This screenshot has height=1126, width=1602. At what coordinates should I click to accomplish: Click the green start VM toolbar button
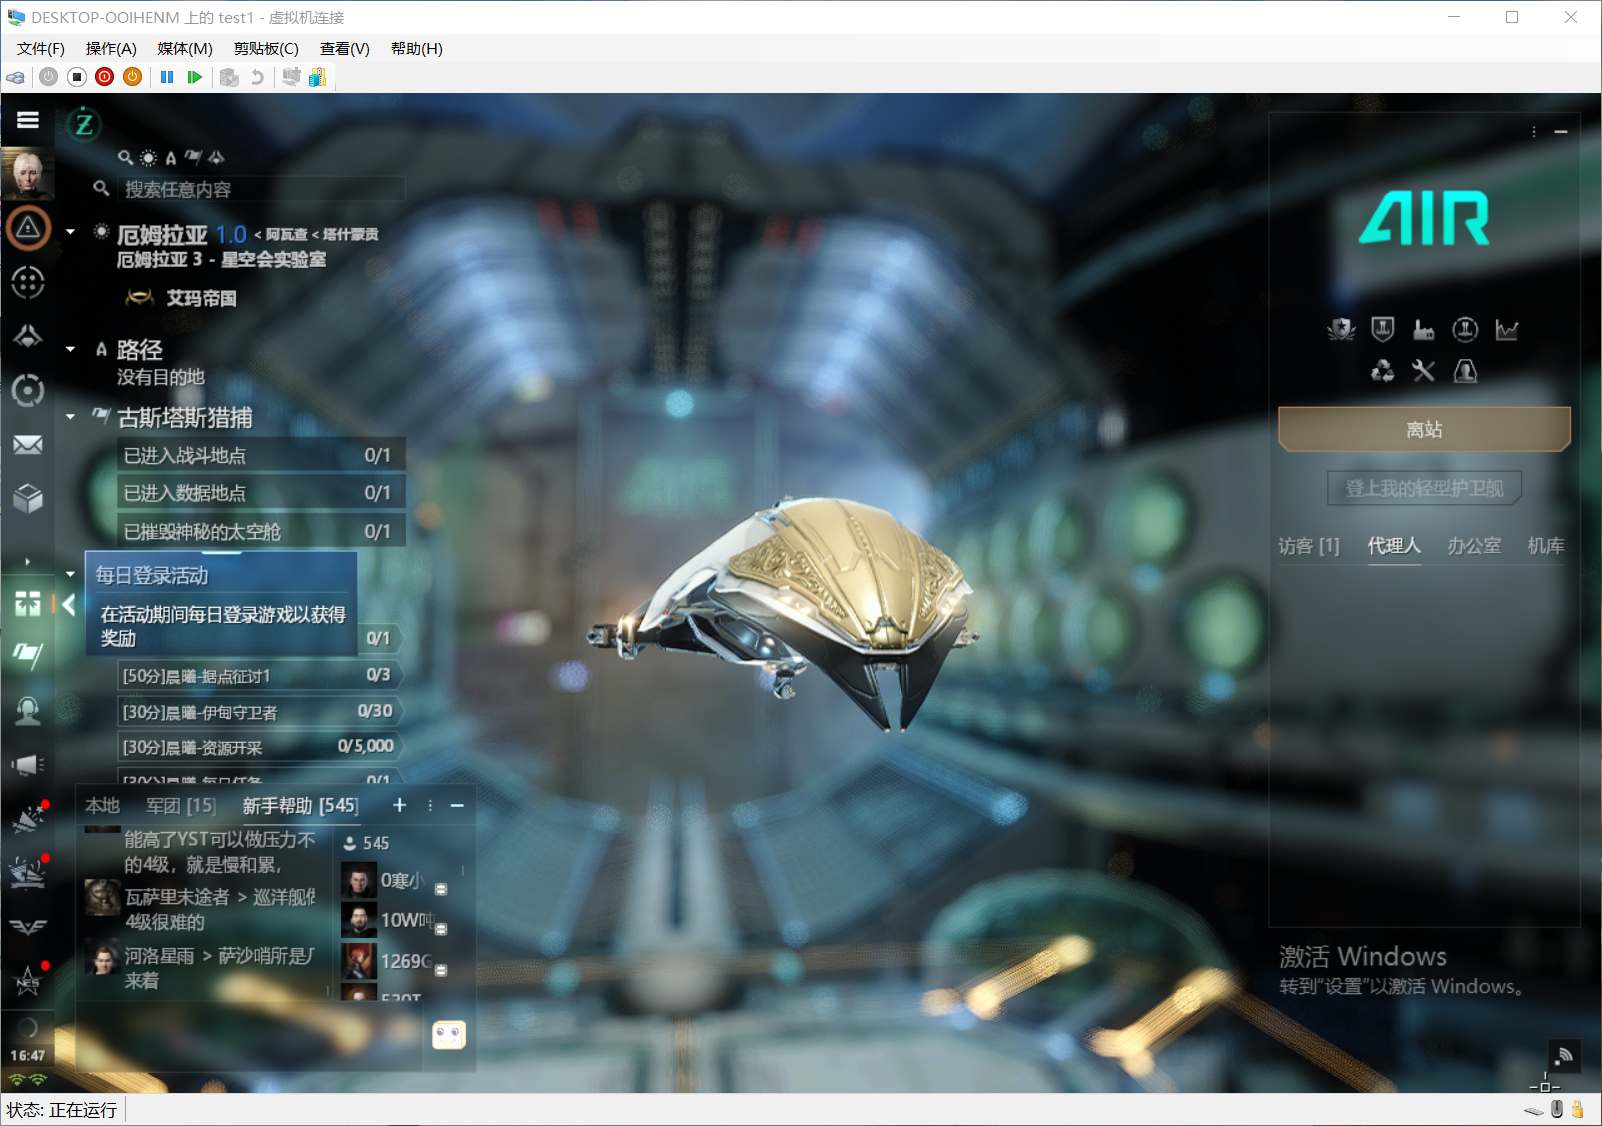(x=195, y=77)
